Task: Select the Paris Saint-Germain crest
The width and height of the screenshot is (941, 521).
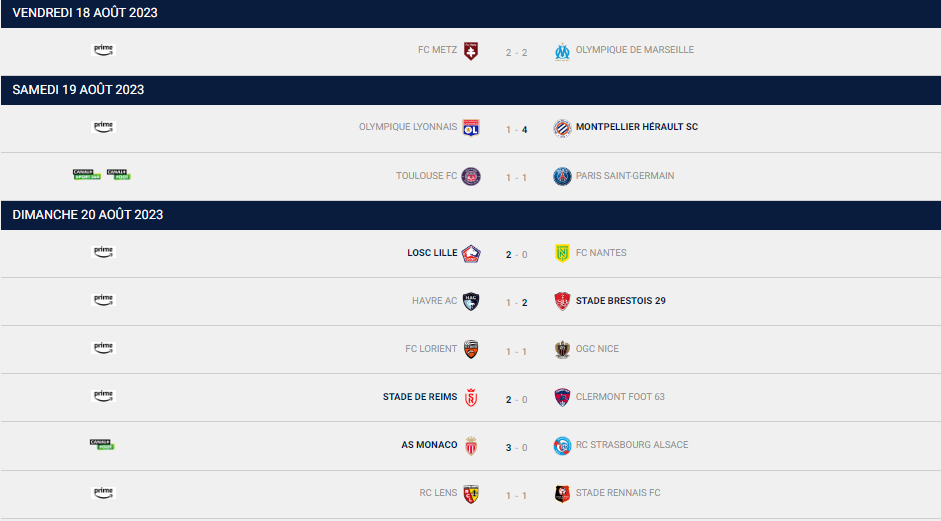Action: click(562, 176)
